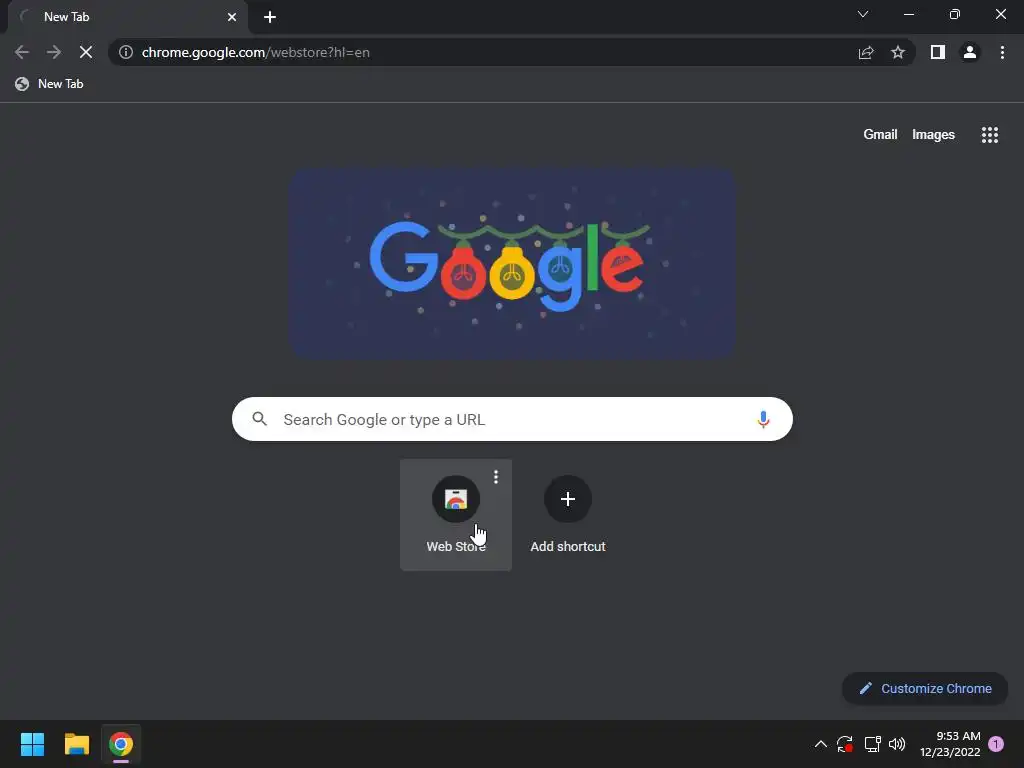Viewport: 1024px width, 768px height.
Task: Open File Explorer from taskbar
Action: 76,744
